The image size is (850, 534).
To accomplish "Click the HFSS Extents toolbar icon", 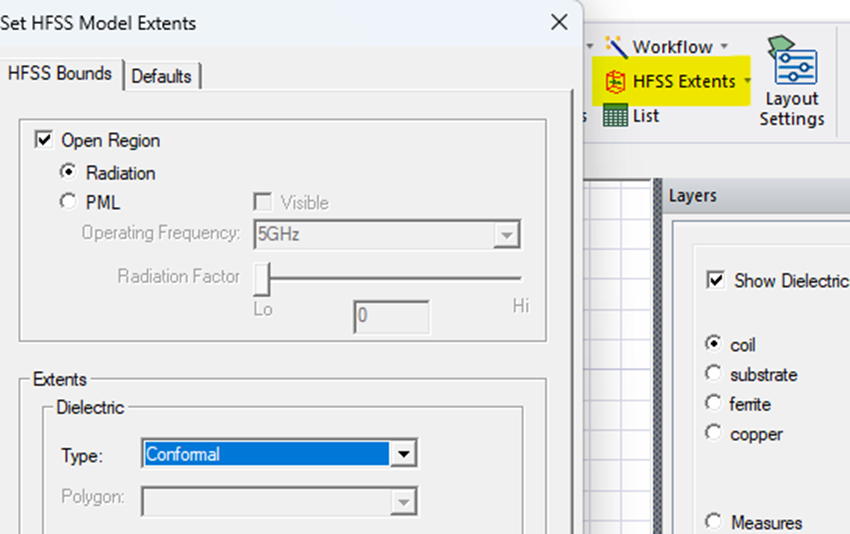I will coord(616,81).
